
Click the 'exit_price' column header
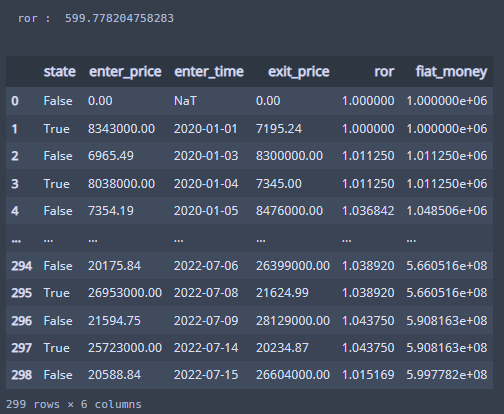point(299,72)
